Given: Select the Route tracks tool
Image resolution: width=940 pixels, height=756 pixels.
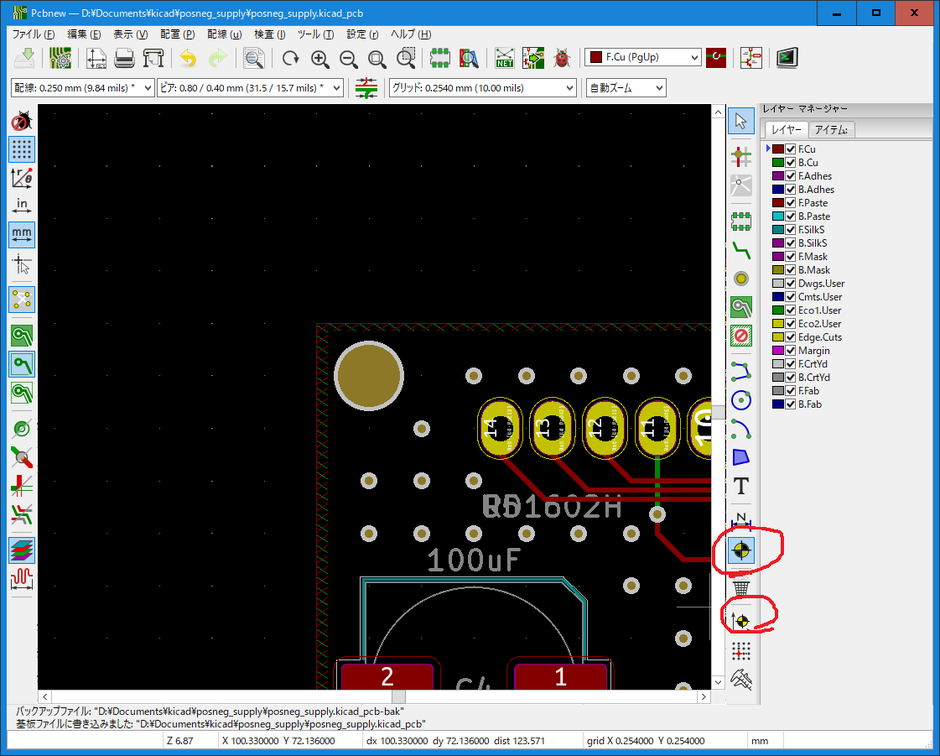Looking at the screenshot, I should point(742,249).
